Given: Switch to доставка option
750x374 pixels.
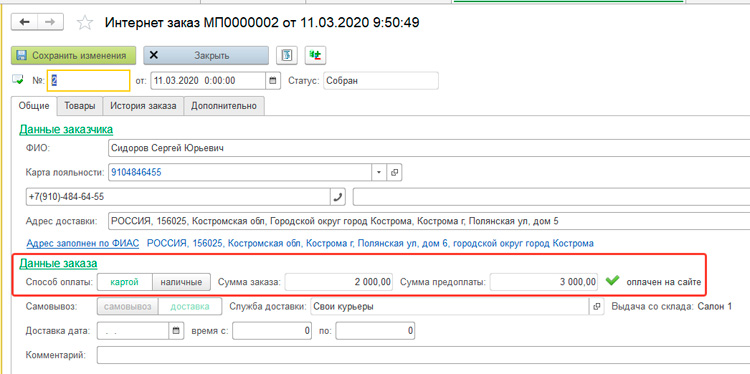Looking at the screenshot, I should click(x=190, y=307).
